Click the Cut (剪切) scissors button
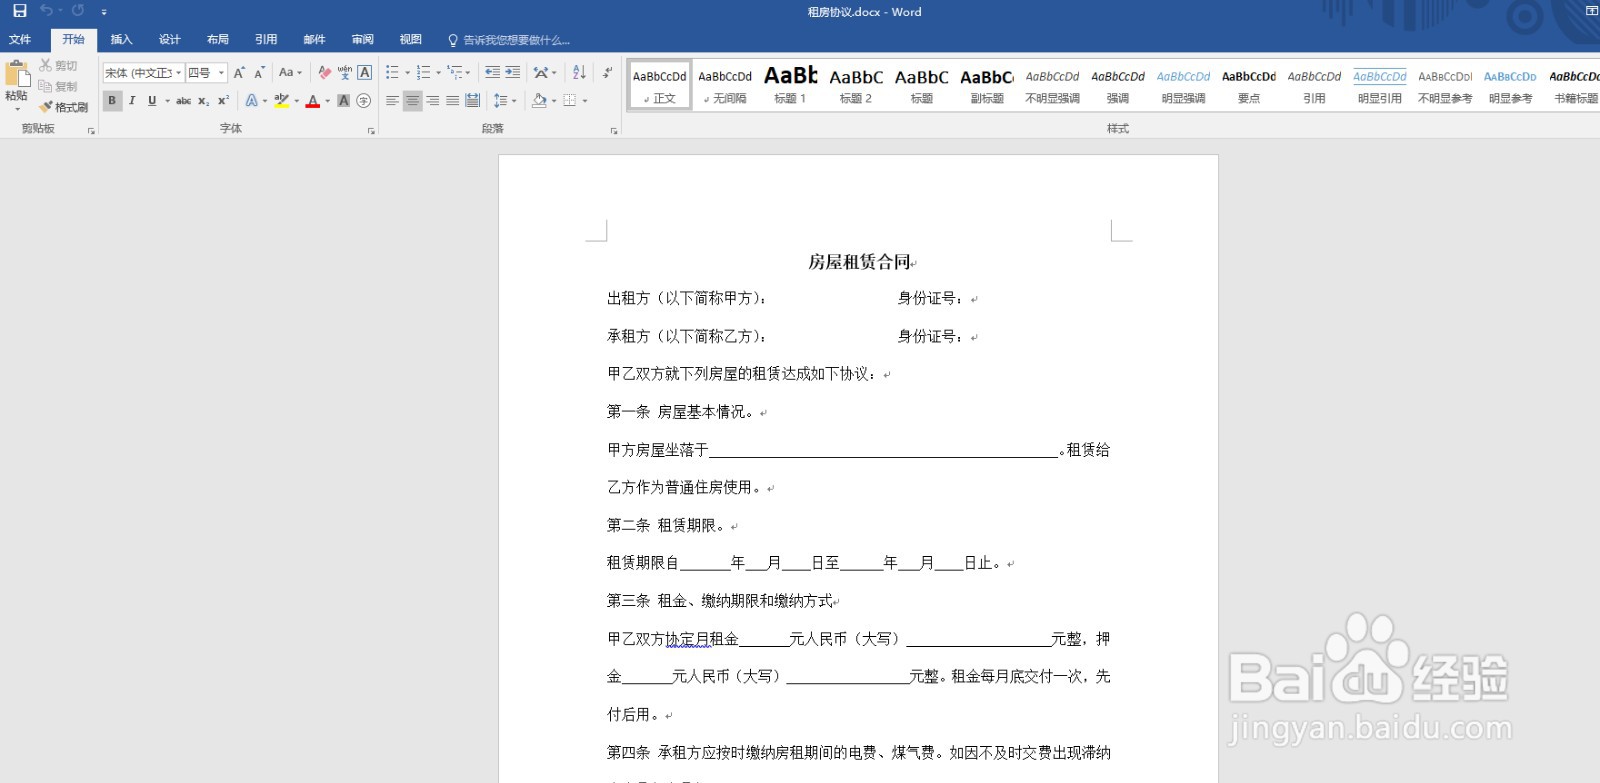 coord(58,66)
